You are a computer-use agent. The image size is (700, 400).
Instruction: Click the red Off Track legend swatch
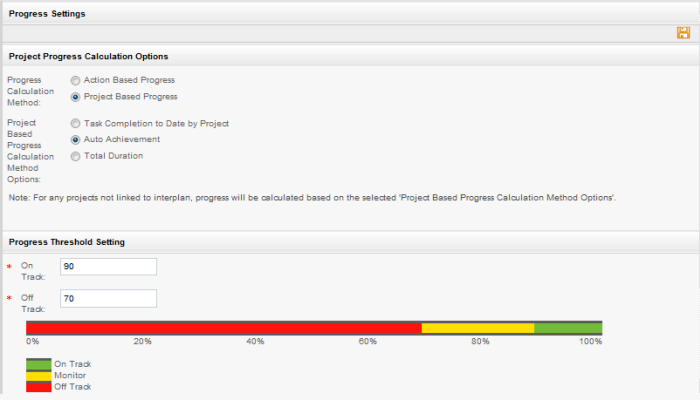coord(38,386)
